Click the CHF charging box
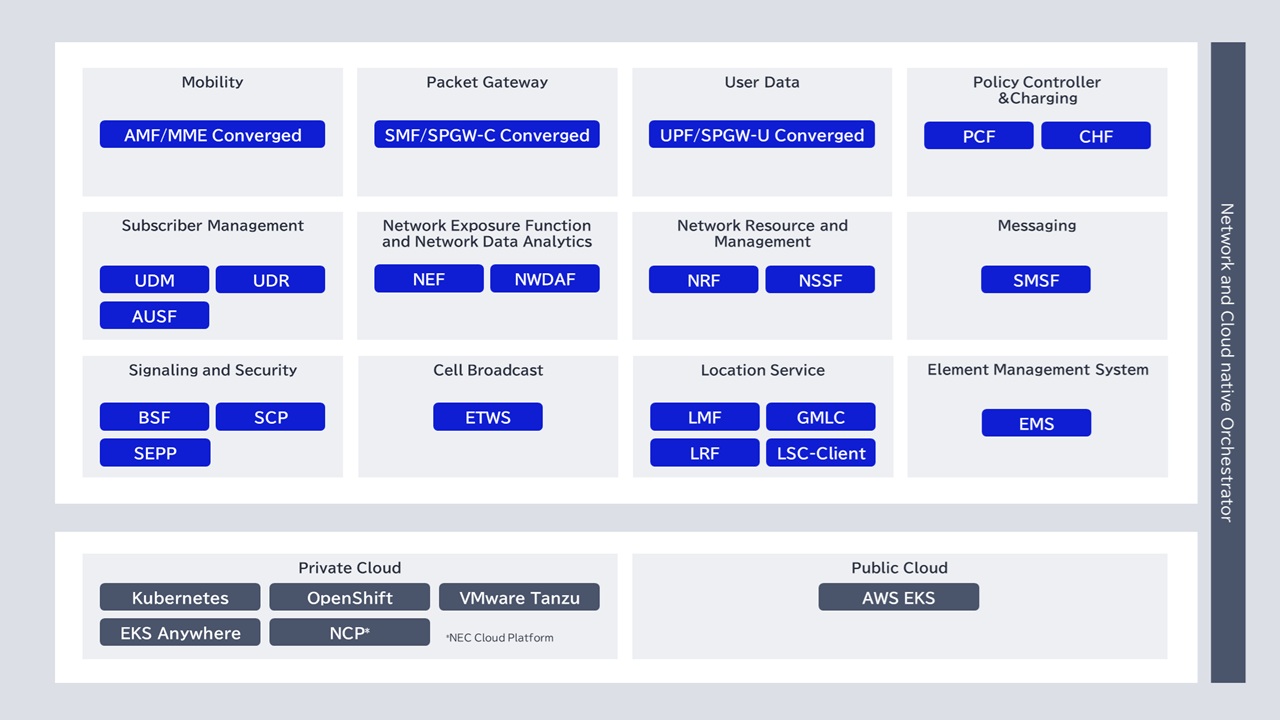Viewport: 1280px width, 720px height. pos(1096,136)
